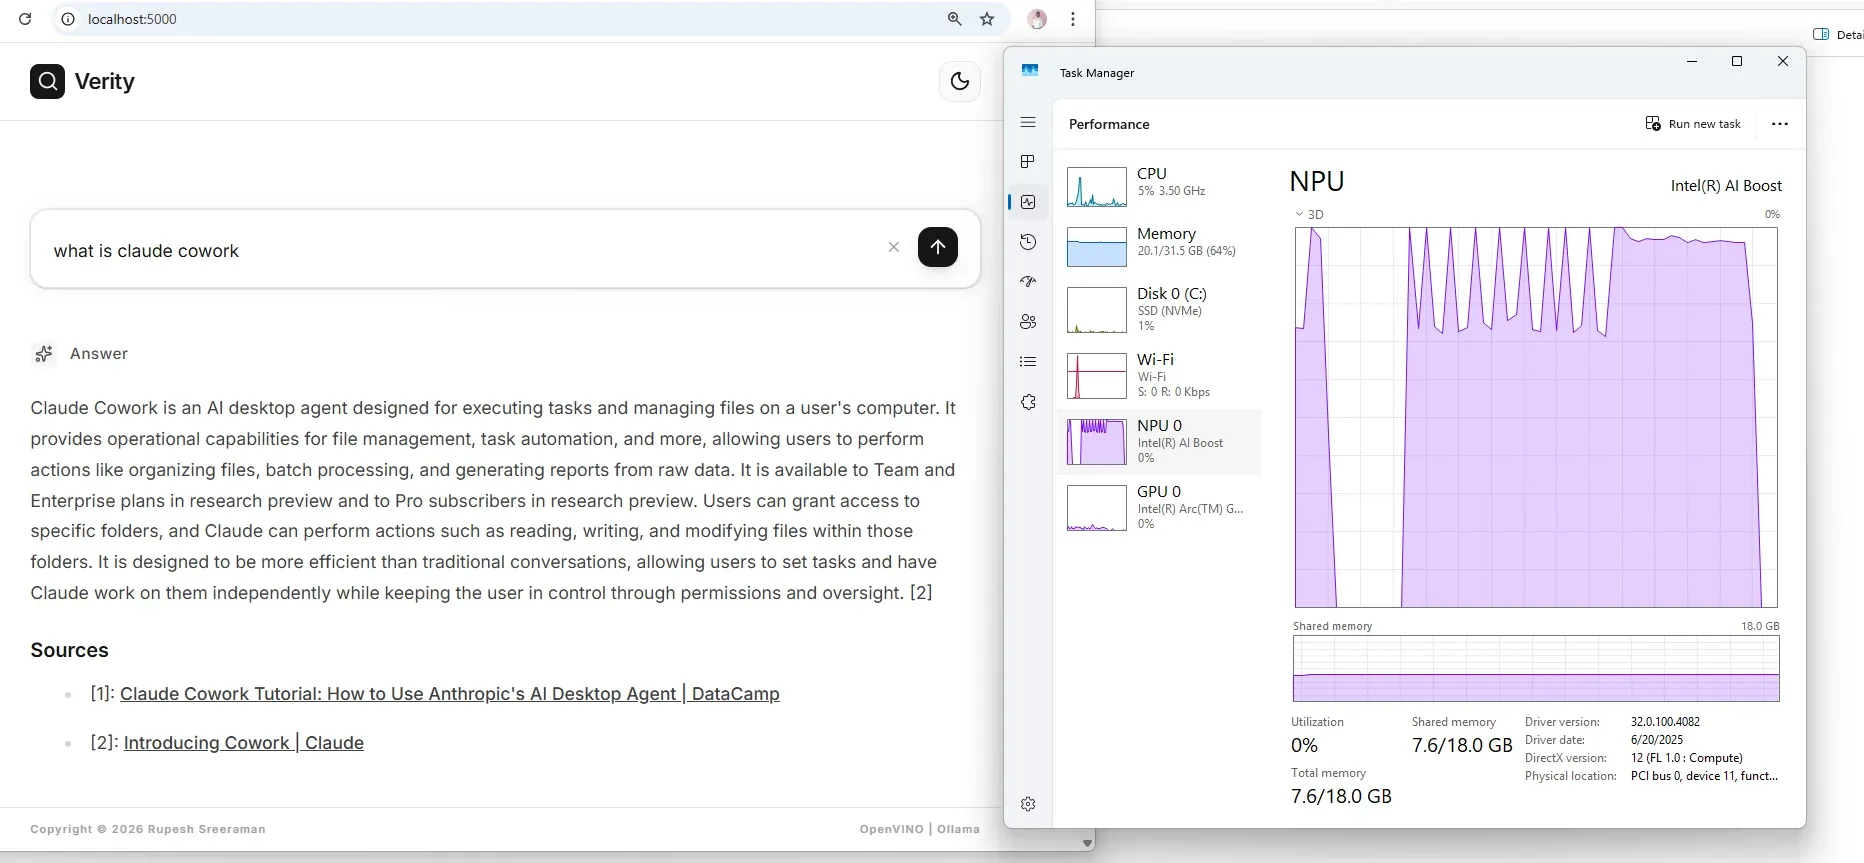1864x863 pixels.
Task: Open the DataCamp Claude Cowork Tutorial source
Action: (450, 694)
